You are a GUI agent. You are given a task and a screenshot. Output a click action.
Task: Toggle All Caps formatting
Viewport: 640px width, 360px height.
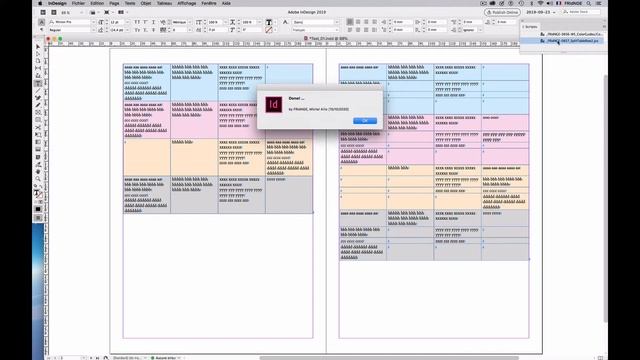click(137, 22)
